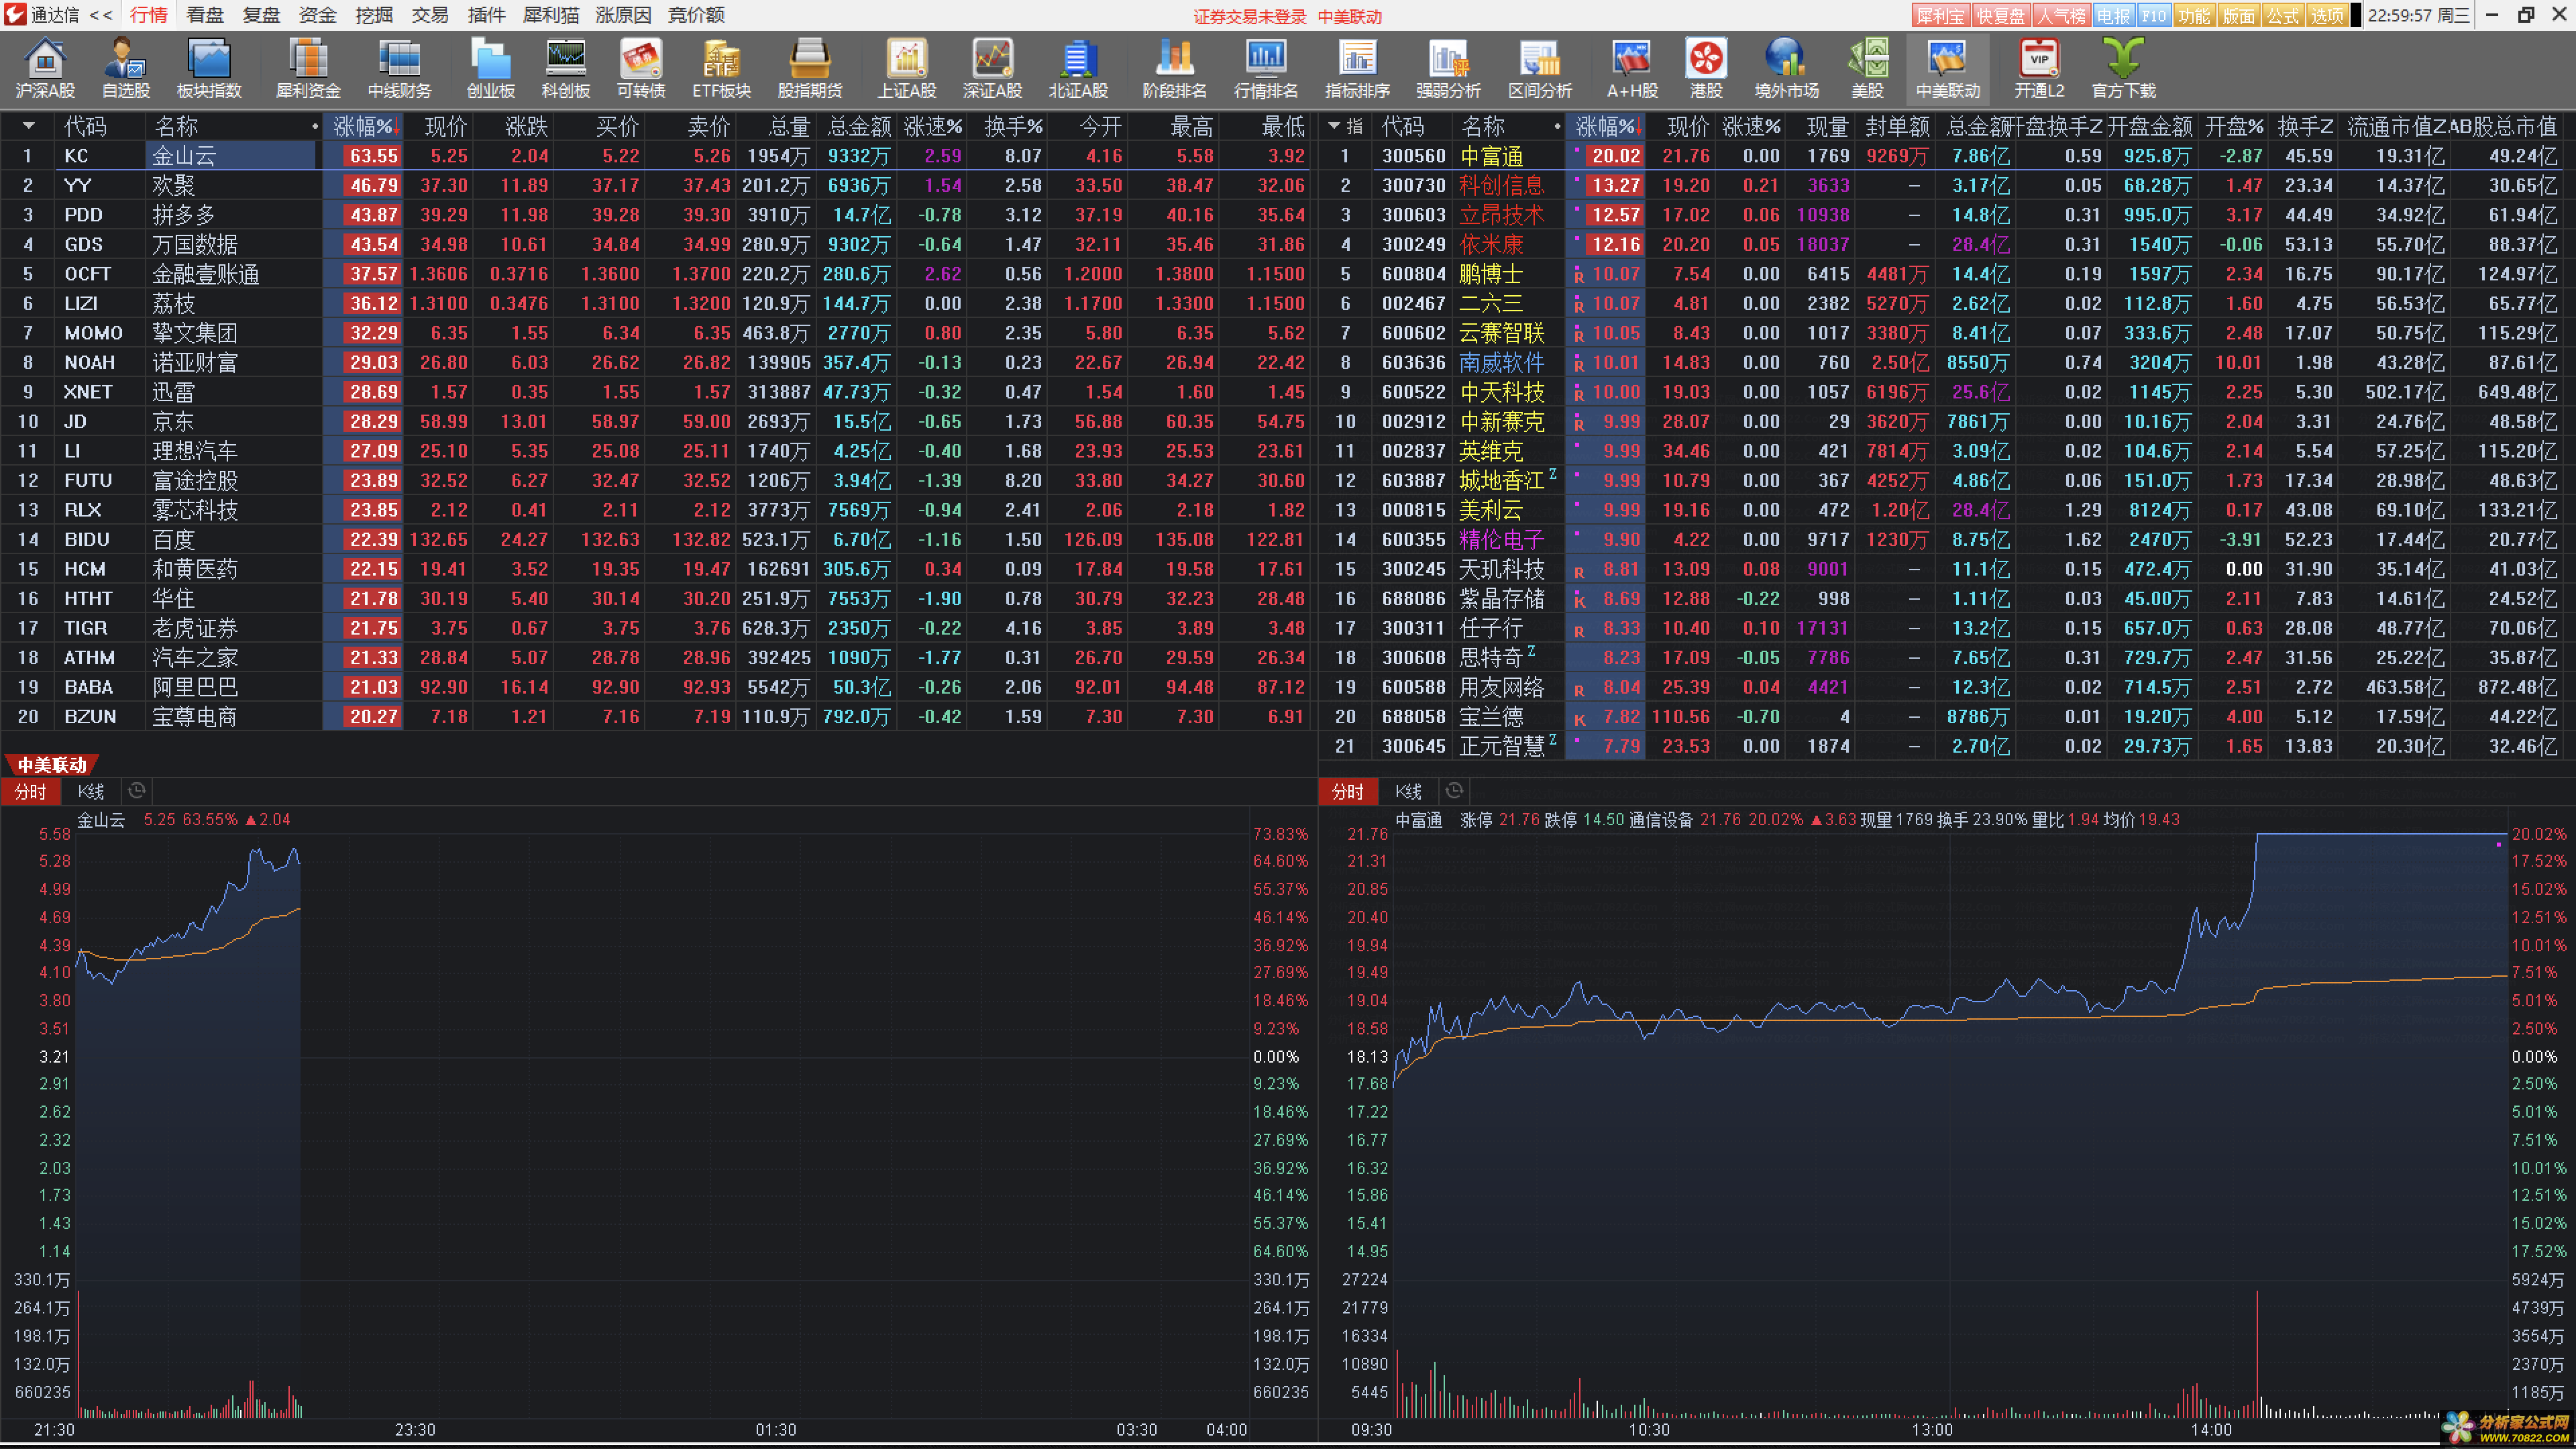Open the 资金 menu
The width and height of the screenshot is (2576, 1449).
[317, 15]
